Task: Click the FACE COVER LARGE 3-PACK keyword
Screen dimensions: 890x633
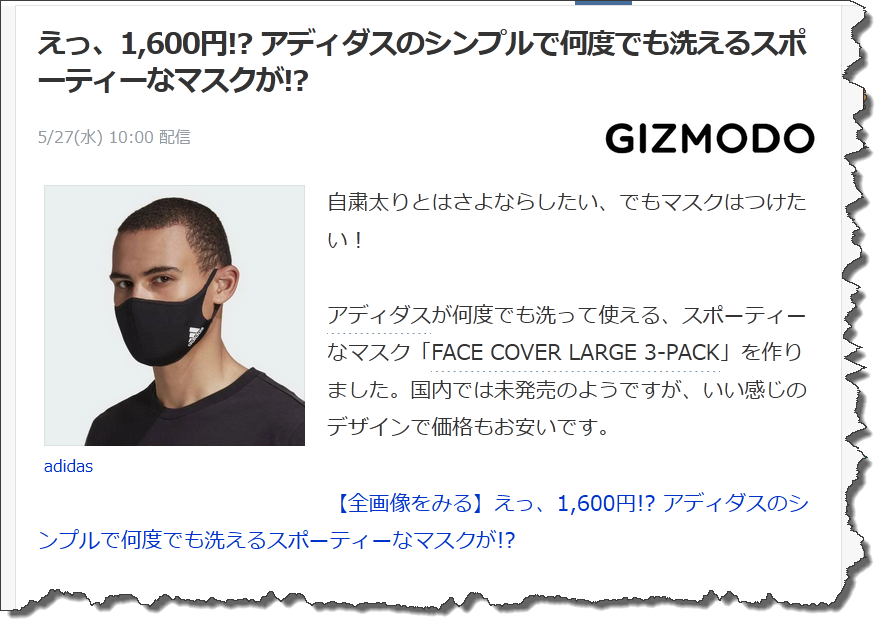Action: tap(576, 353)
